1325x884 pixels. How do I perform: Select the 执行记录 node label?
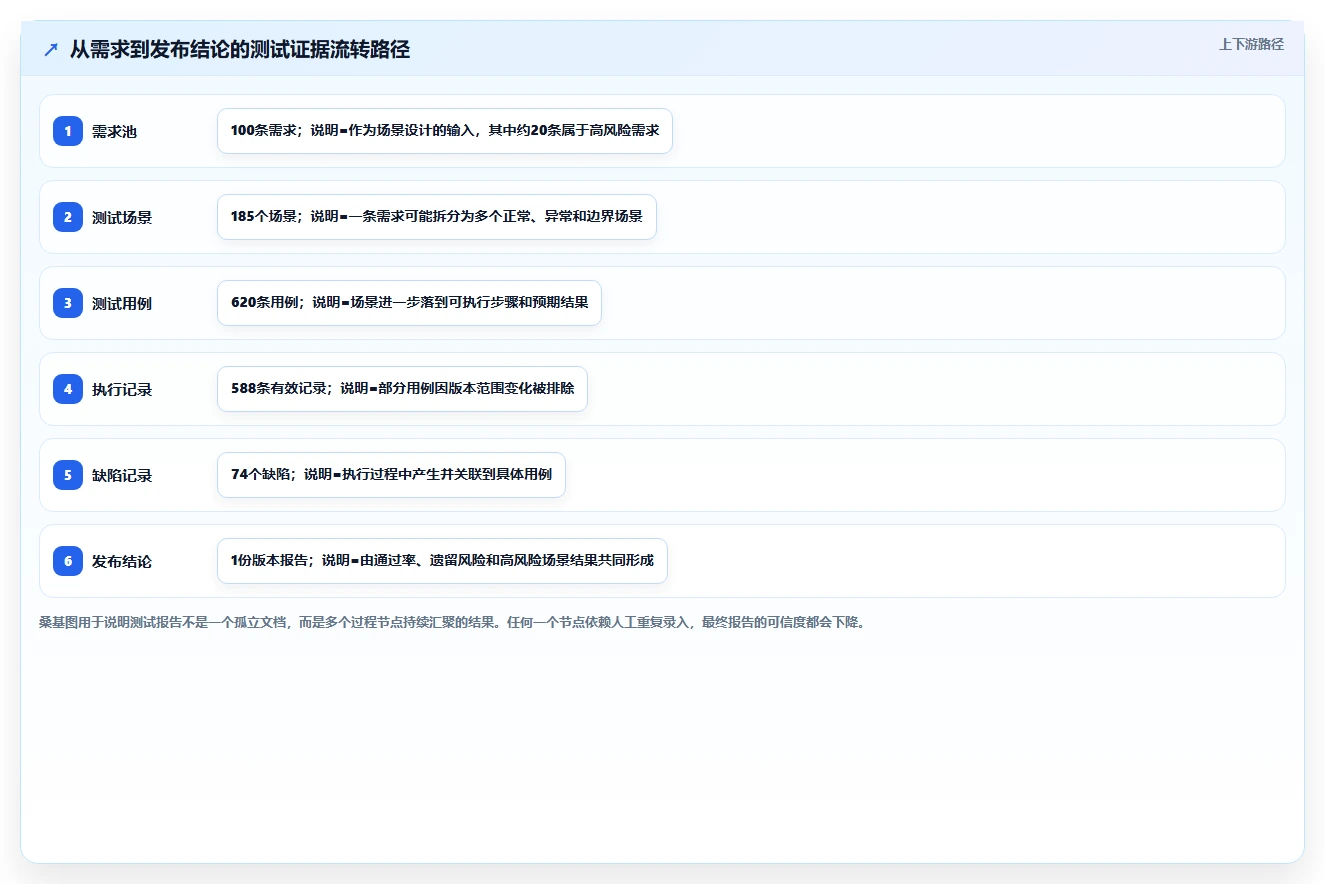point(122,389)
